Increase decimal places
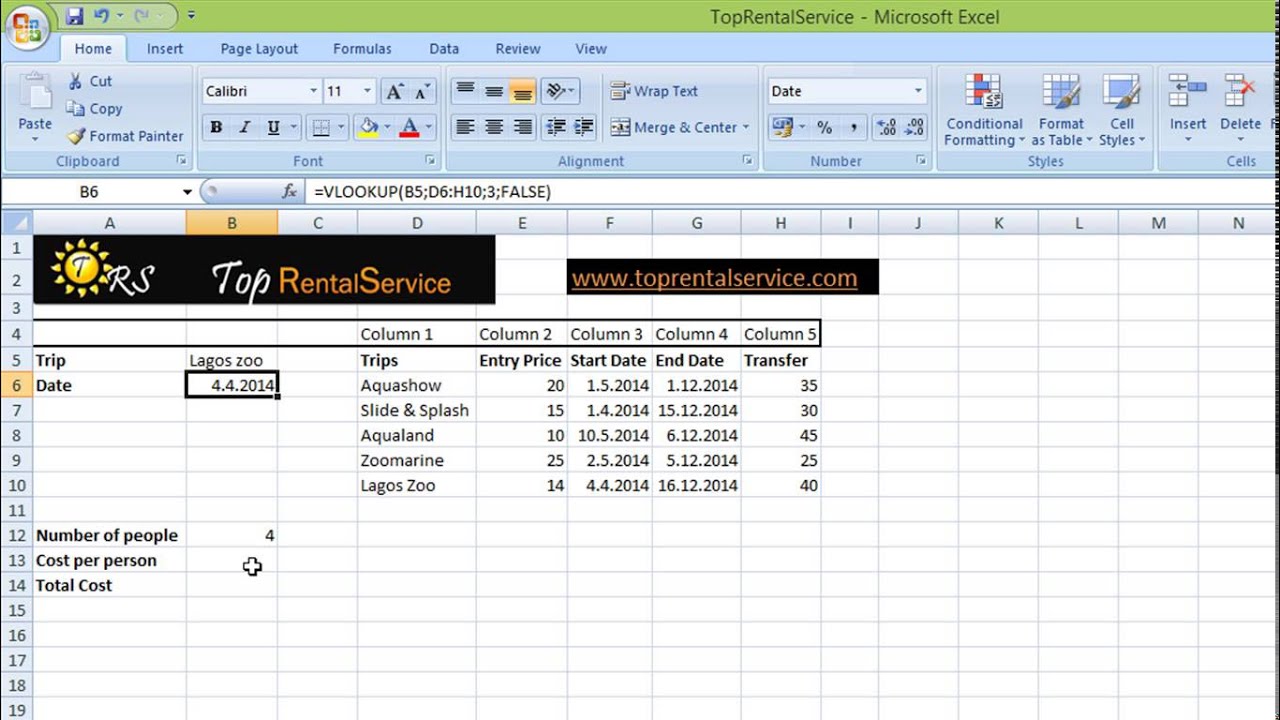This screenshot has width=1280, height=720. [886, 127]
